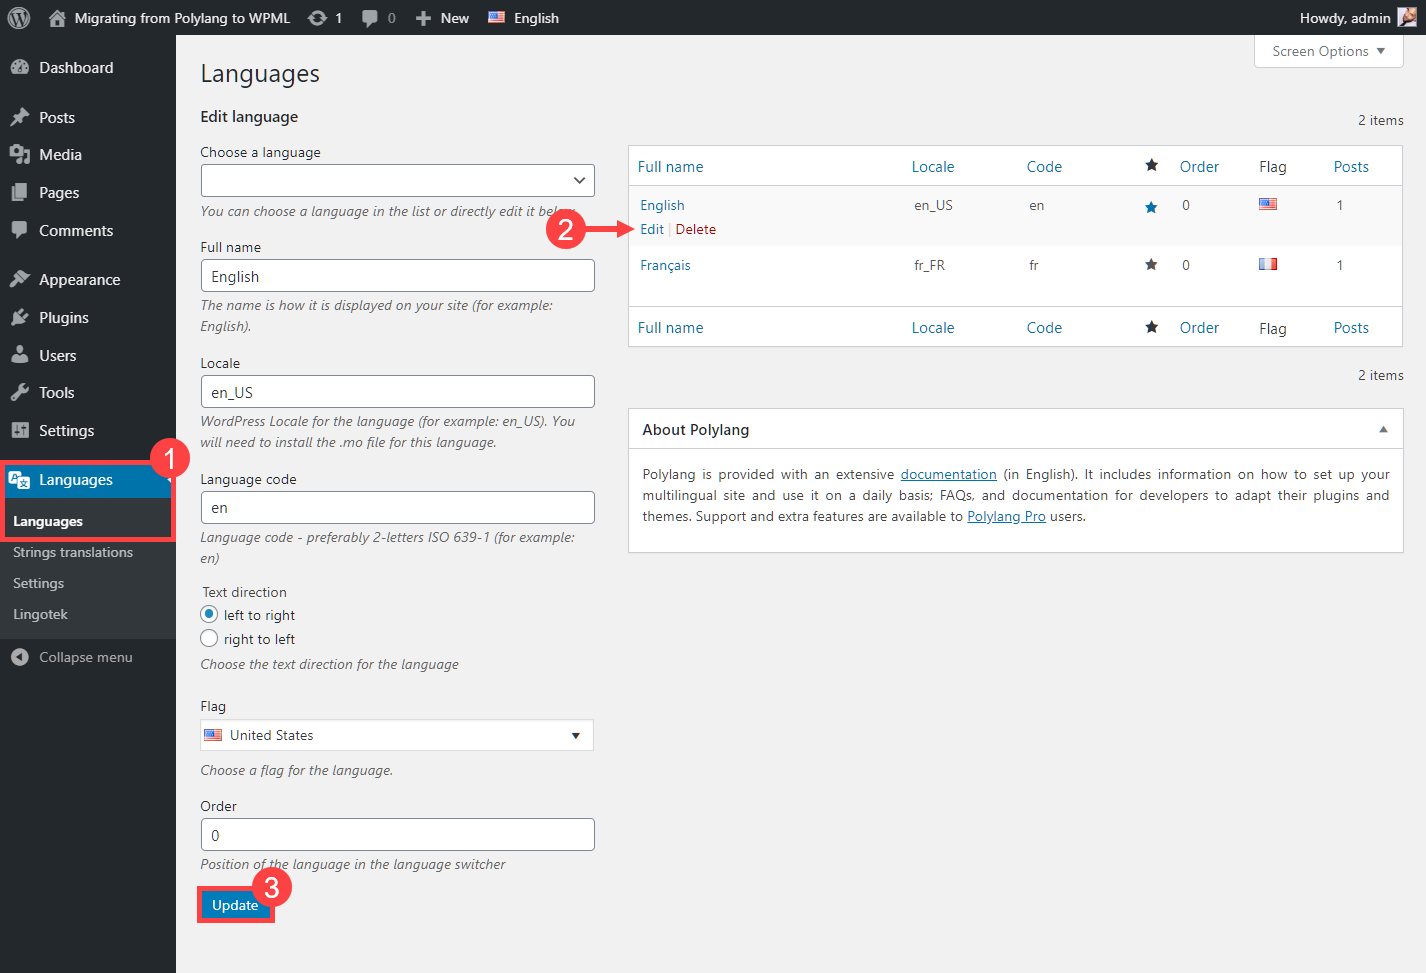Click the Posts pin icon
The height and width of the screenshot is (973, 1426).
tap(20, 117)
